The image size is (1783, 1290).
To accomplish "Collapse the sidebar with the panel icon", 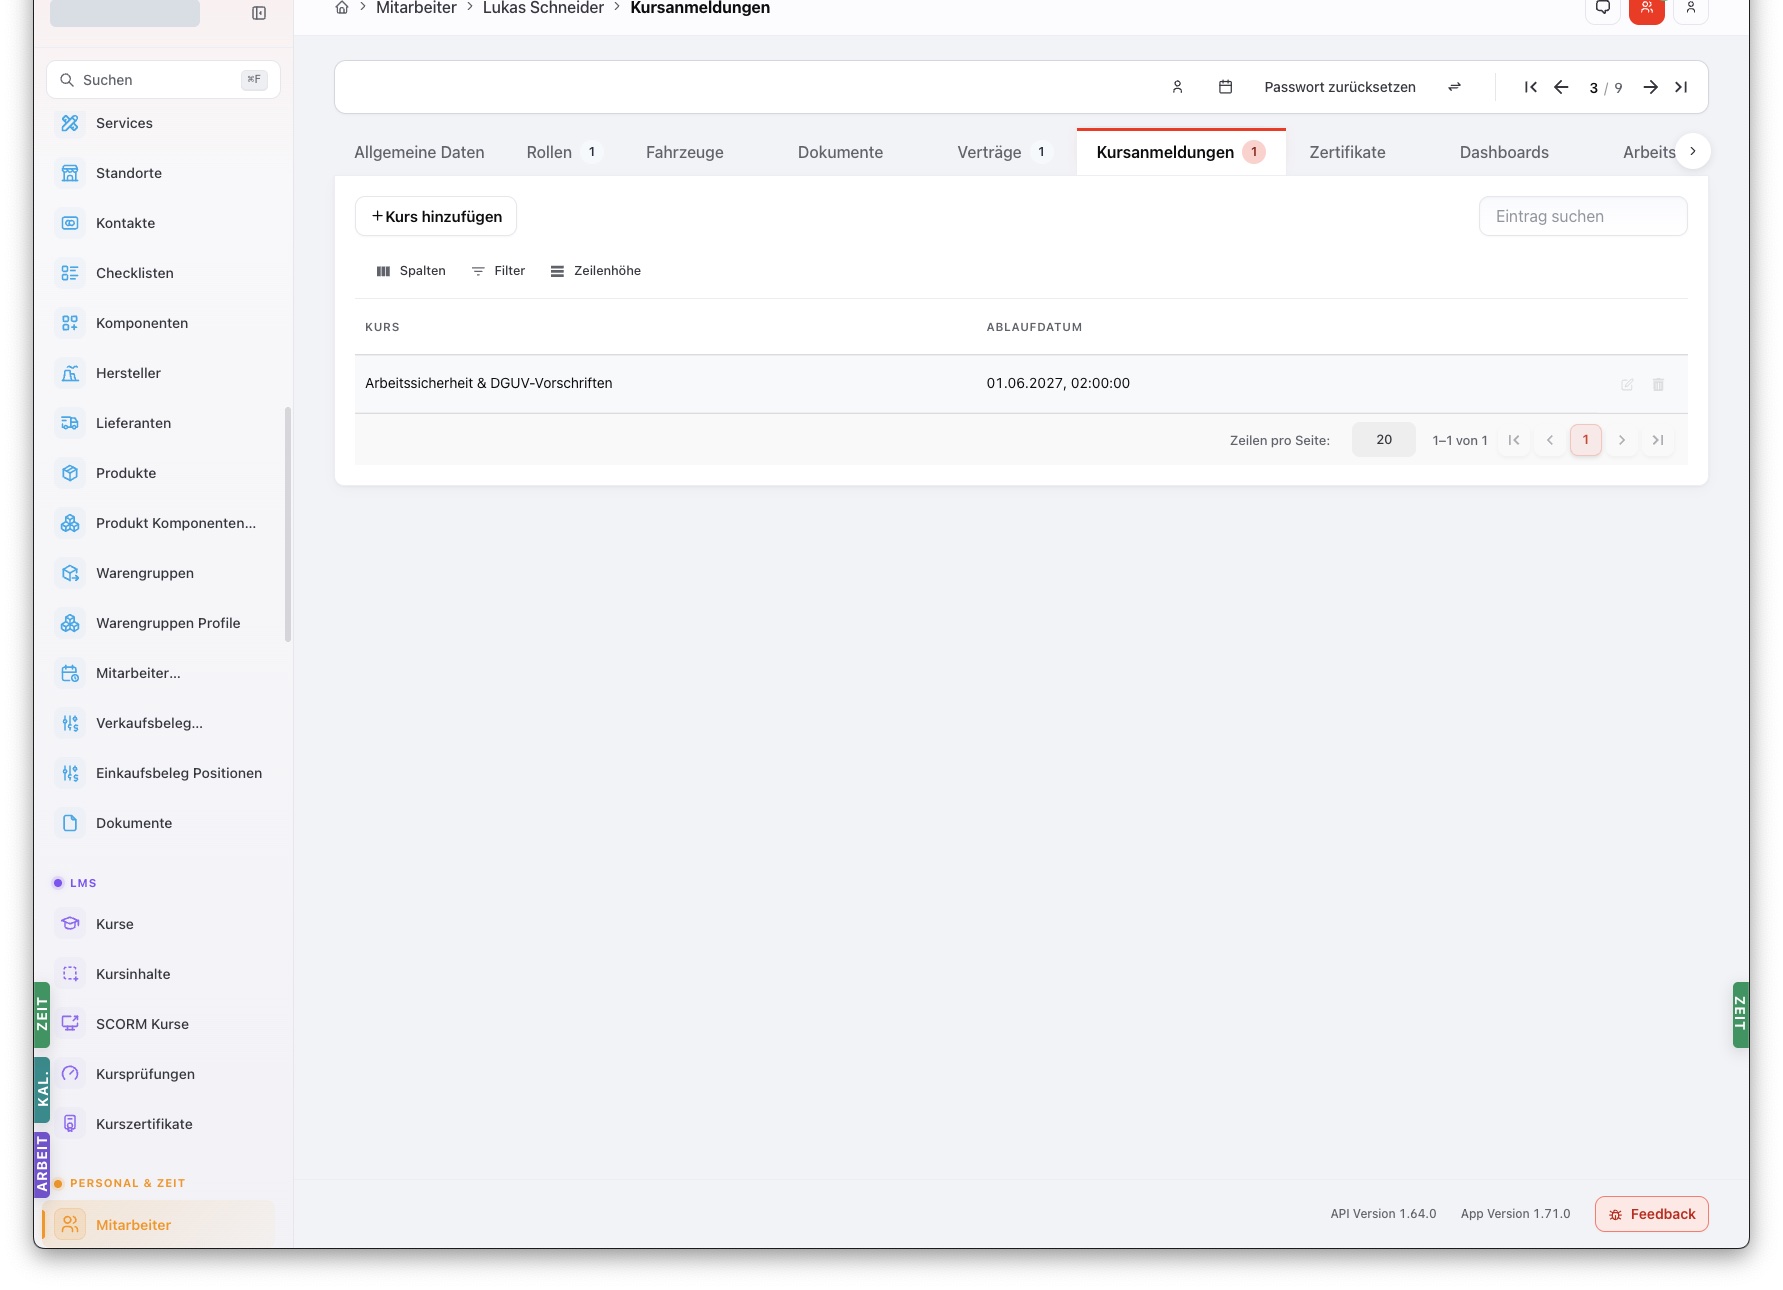I will coord(259,13).
